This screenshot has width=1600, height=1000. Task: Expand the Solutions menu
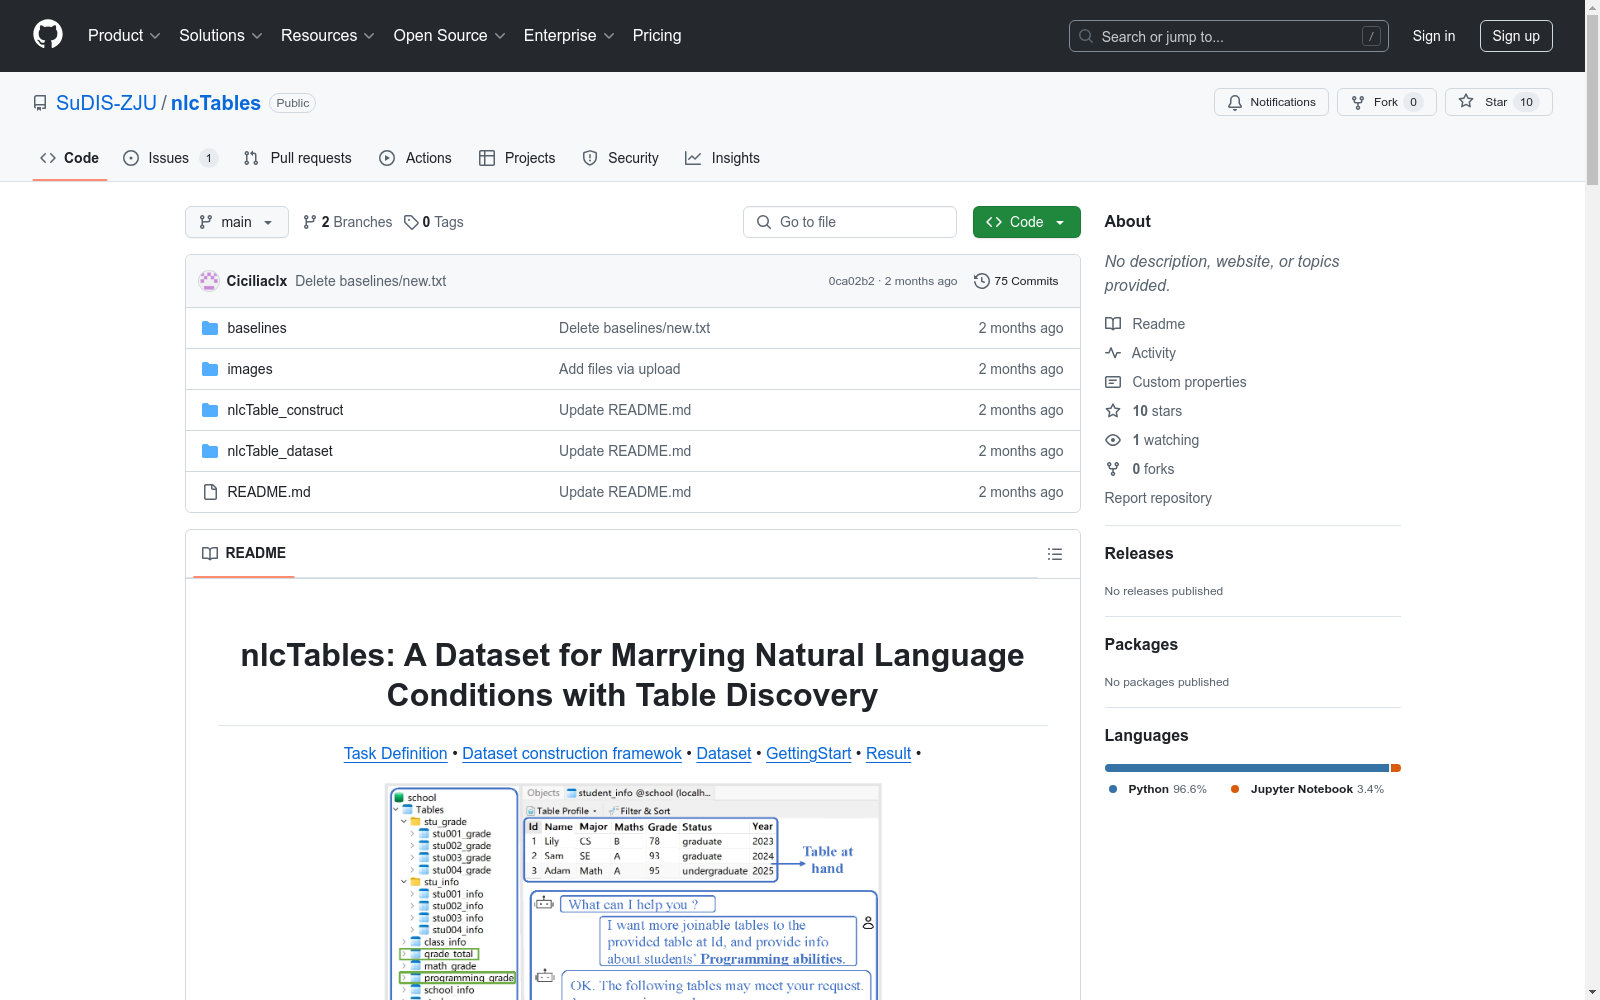click(x=221, y=35)
